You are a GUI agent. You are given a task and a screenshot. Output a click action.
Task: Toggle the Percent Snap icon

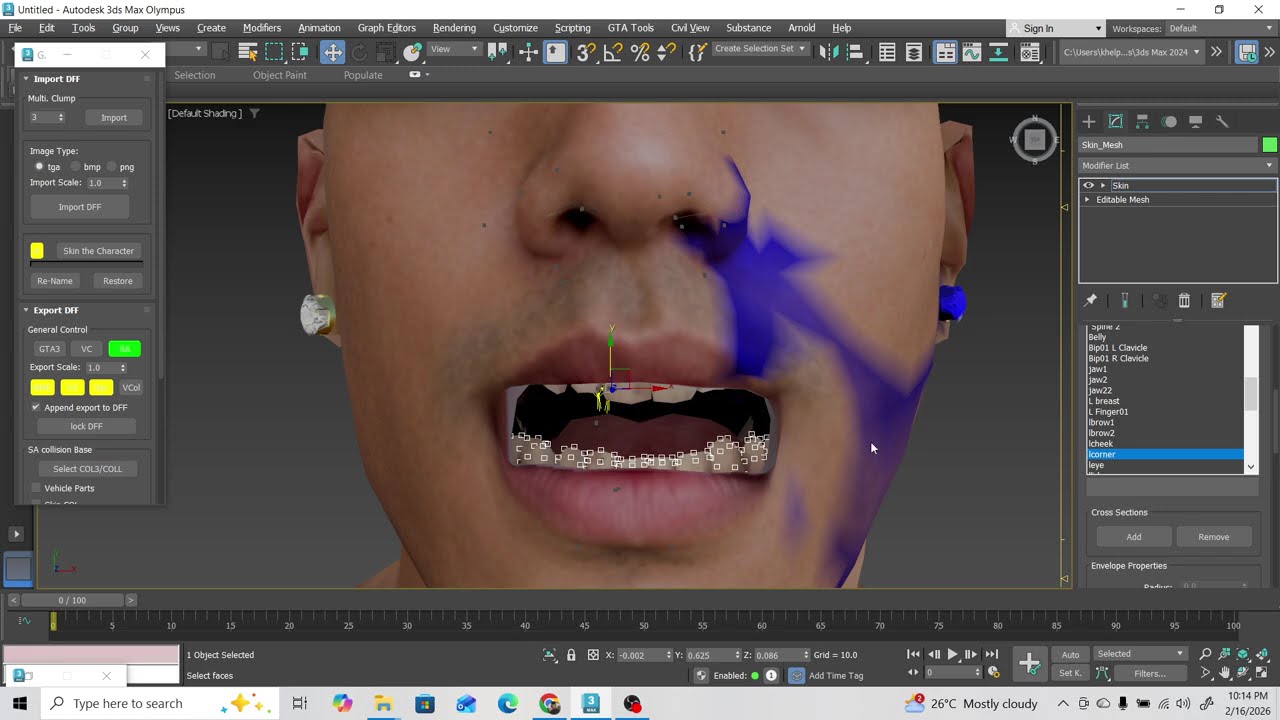tap(640, 52)
